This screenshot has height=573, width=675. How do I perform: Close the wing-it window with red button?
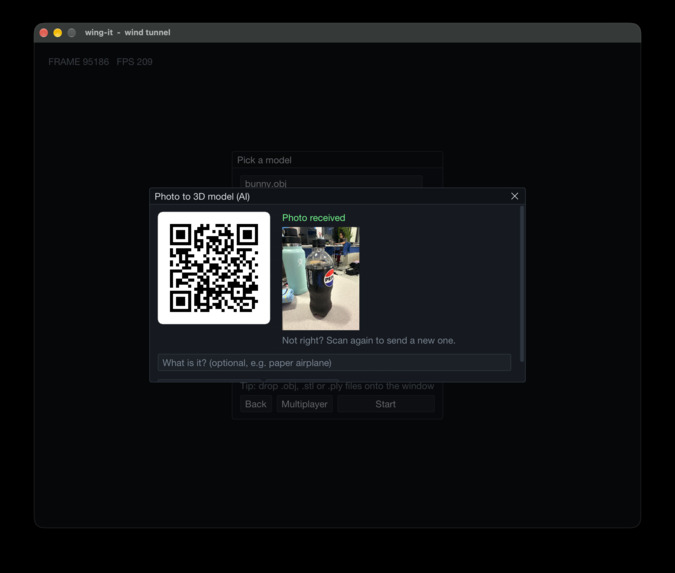click(44, 33)
